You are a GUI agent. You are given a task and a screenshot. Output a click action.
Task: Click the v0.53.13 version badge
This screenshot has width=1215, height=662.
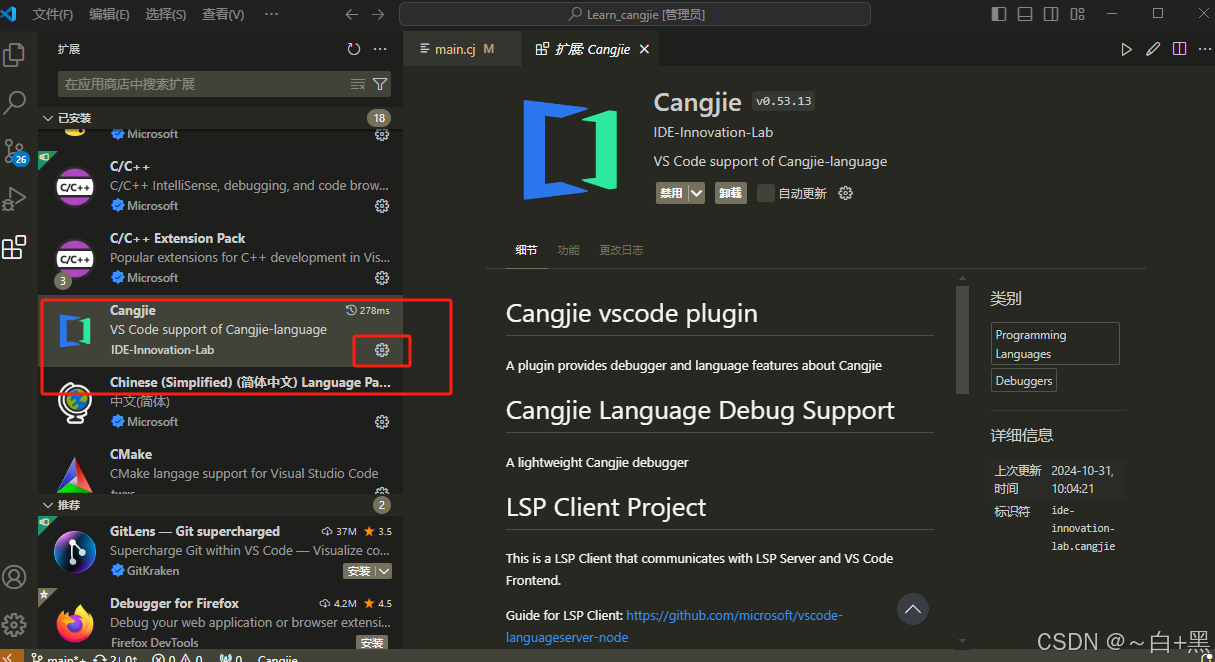tap(783, 101)
